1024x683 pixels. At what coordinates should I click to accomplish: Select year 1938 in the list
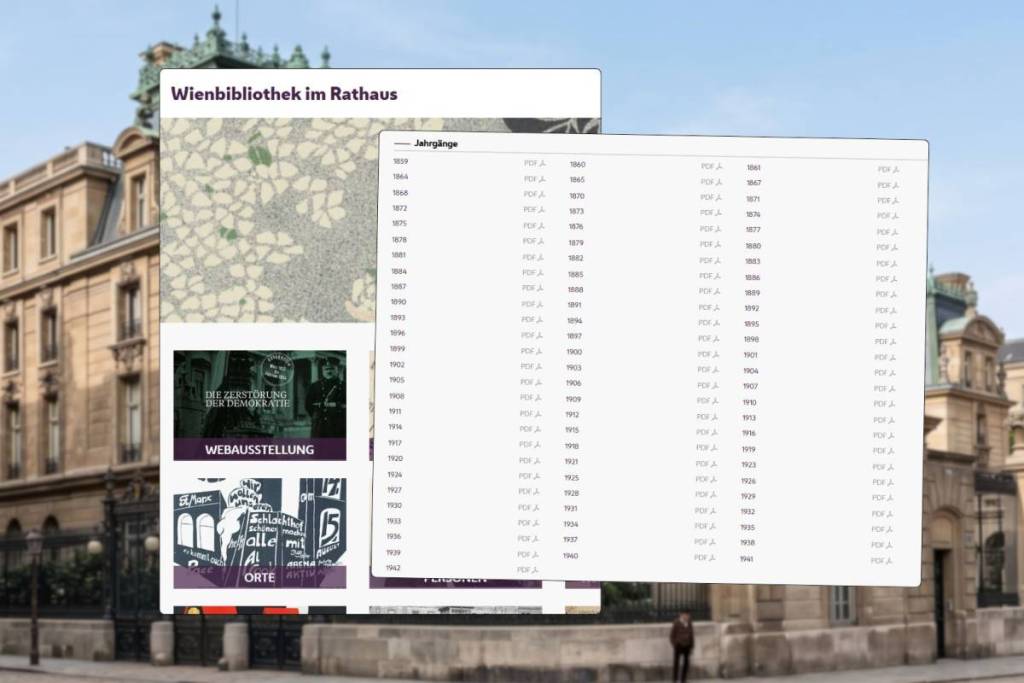(747, 543)
